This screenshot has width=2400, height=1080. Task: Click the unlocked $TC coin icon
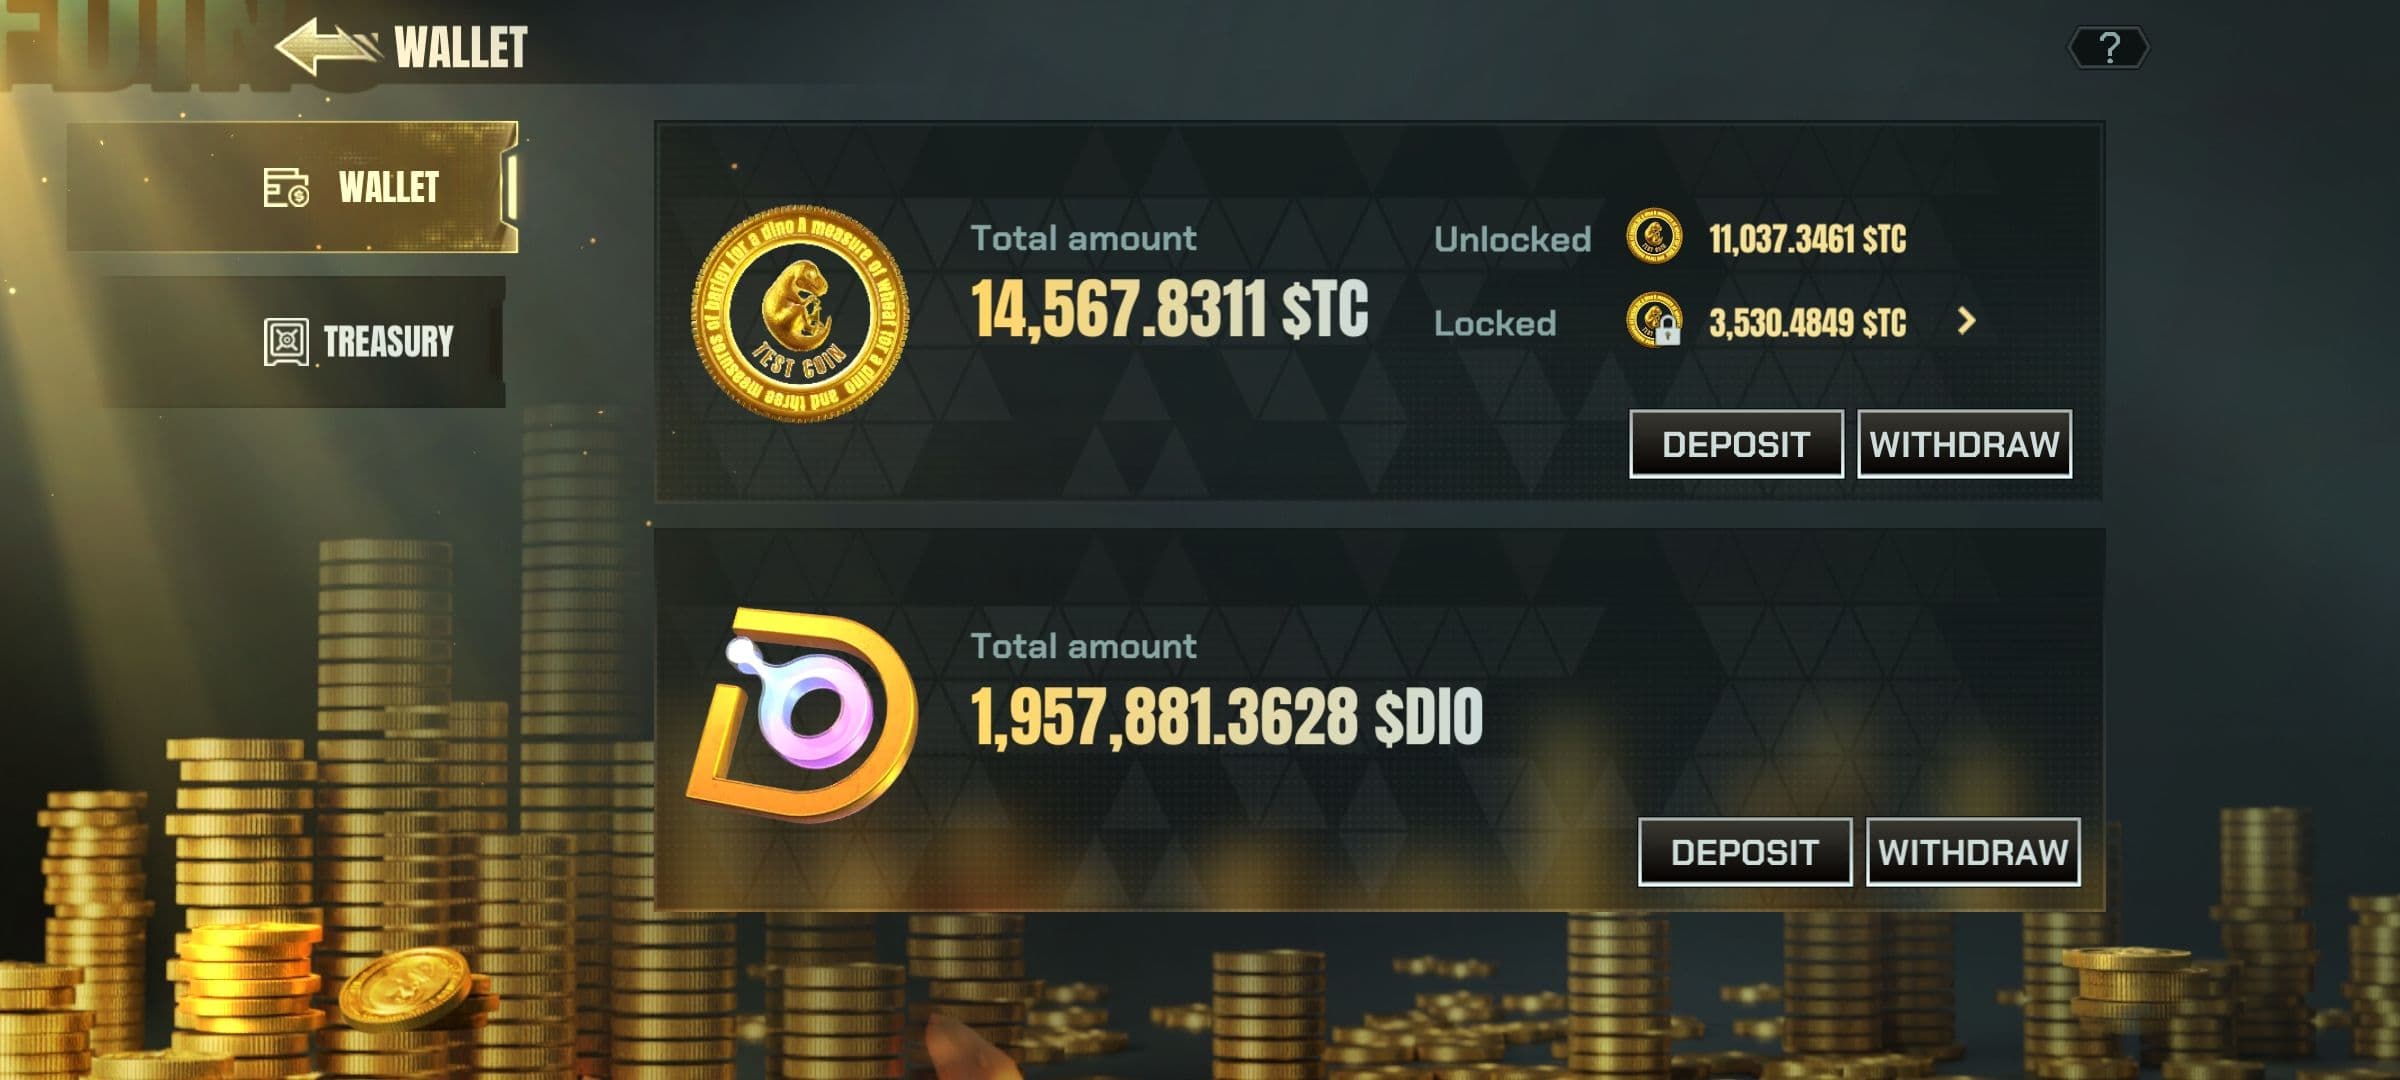pos(1654,237)
